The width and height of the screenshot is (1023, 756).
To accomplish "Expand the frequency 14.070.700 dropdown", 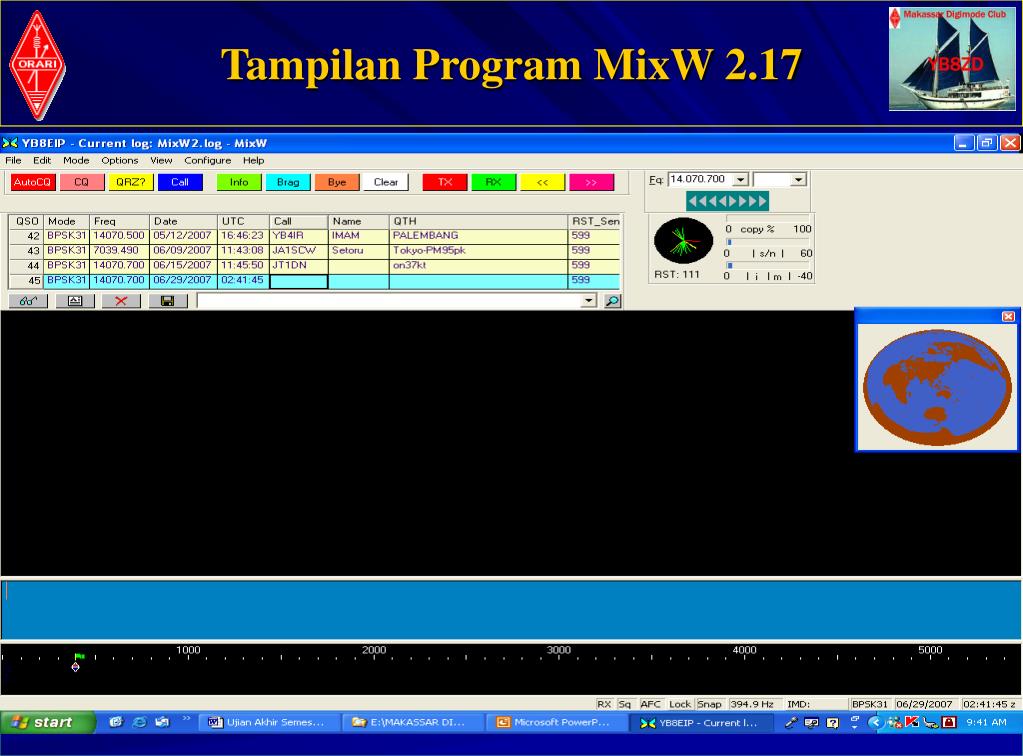I will coord(741,179).
